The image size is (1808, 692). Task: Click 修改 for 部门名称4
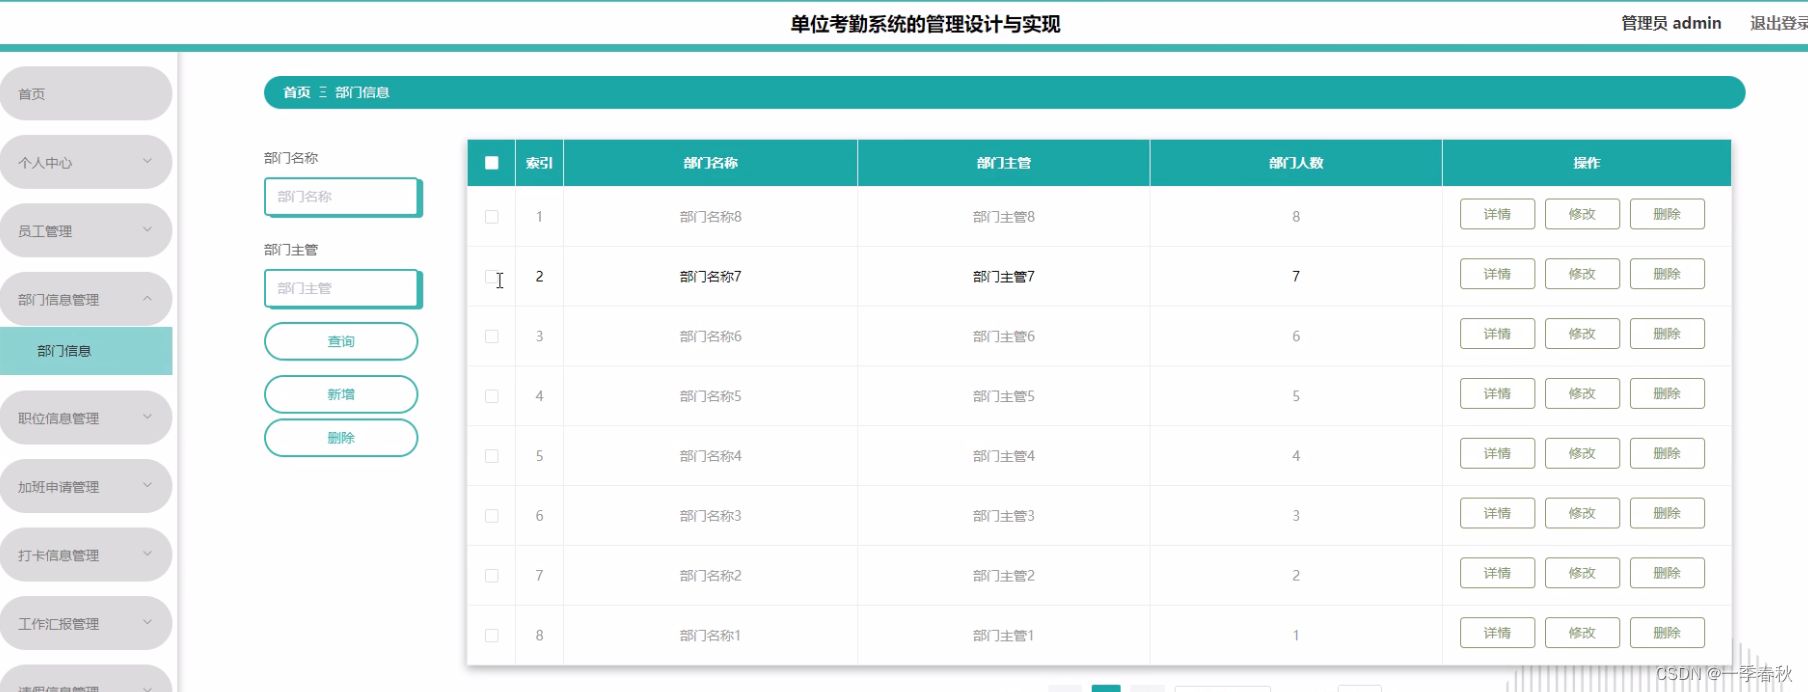pos(1582,454)
